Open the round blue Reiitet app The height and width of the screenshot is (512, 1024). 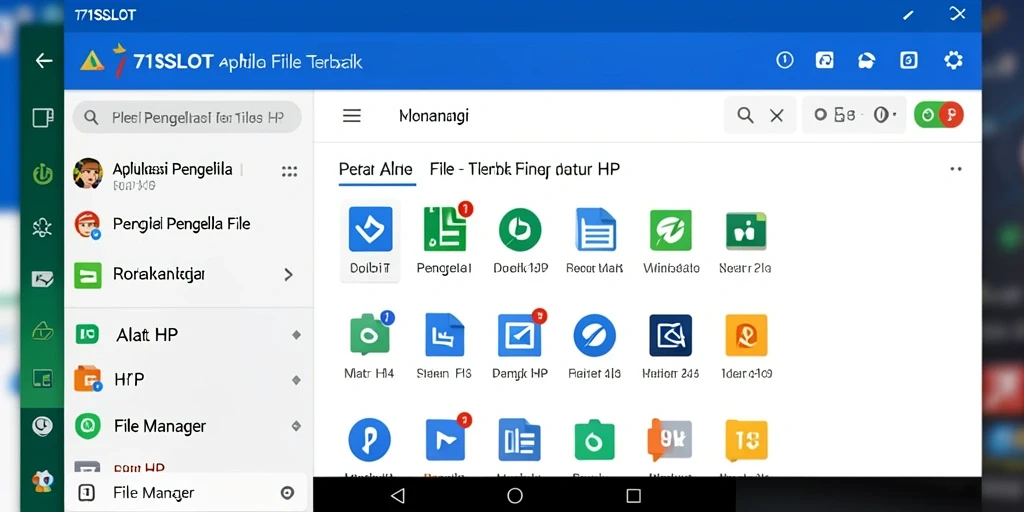point(594,335)
